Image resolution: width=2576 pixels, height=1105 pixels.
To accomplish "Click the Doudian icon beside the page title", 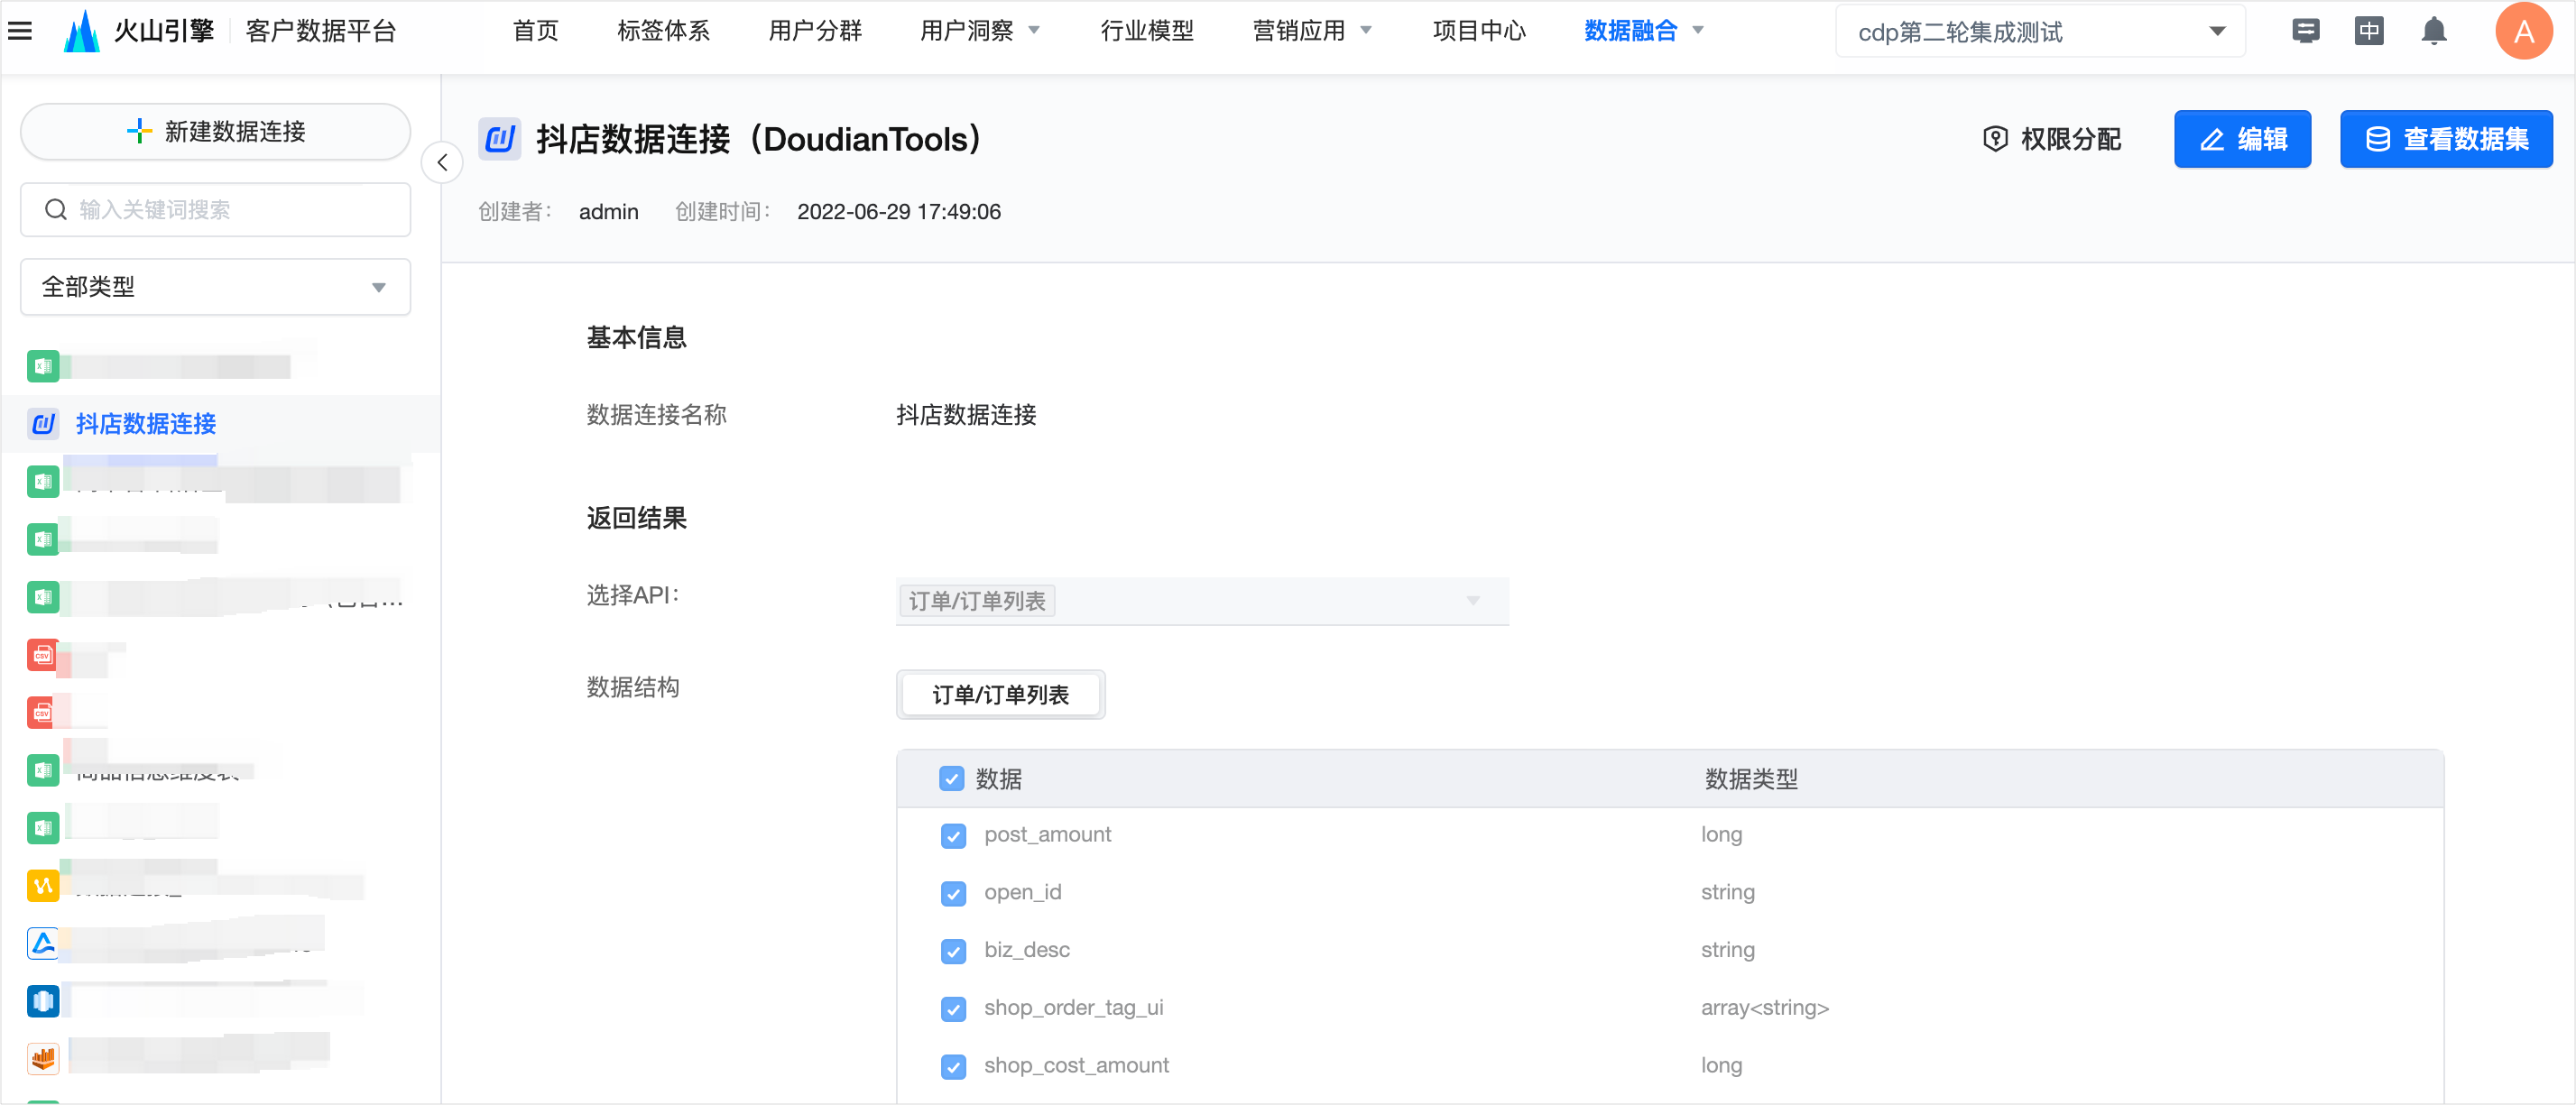I will click(x=499, y=139).
